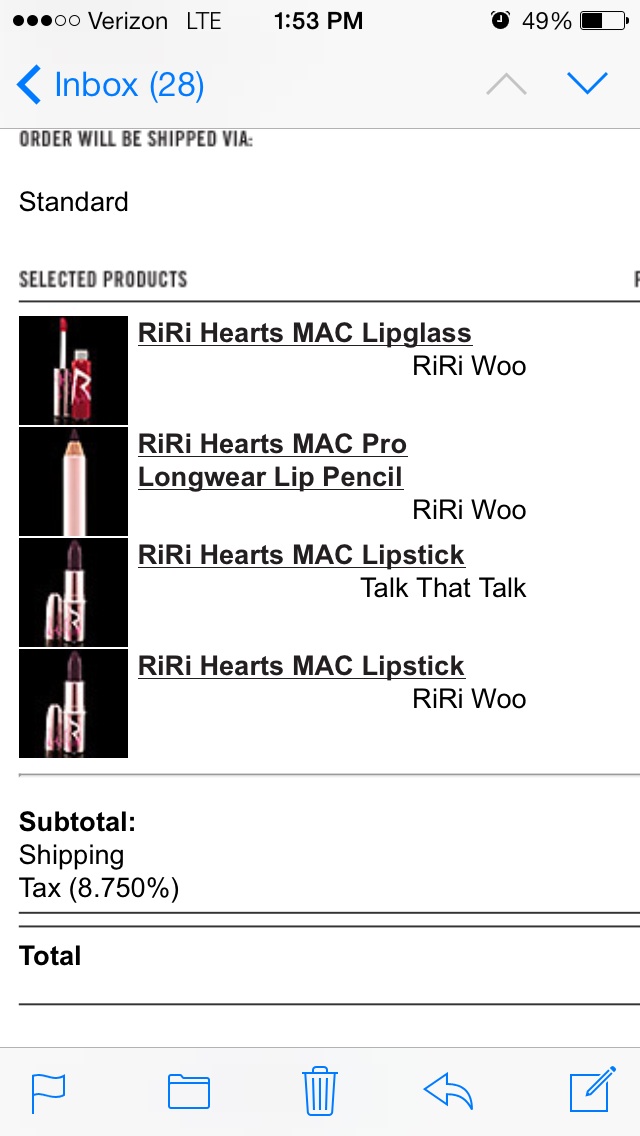
Task: Tap the battery indicator in status bar
Action: tap(604, 21)
